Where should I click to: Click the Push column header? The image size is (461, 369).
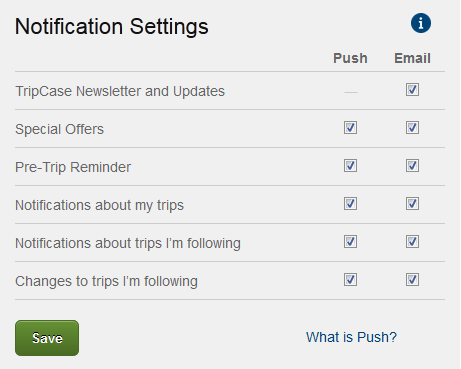[x=350, y=58]
